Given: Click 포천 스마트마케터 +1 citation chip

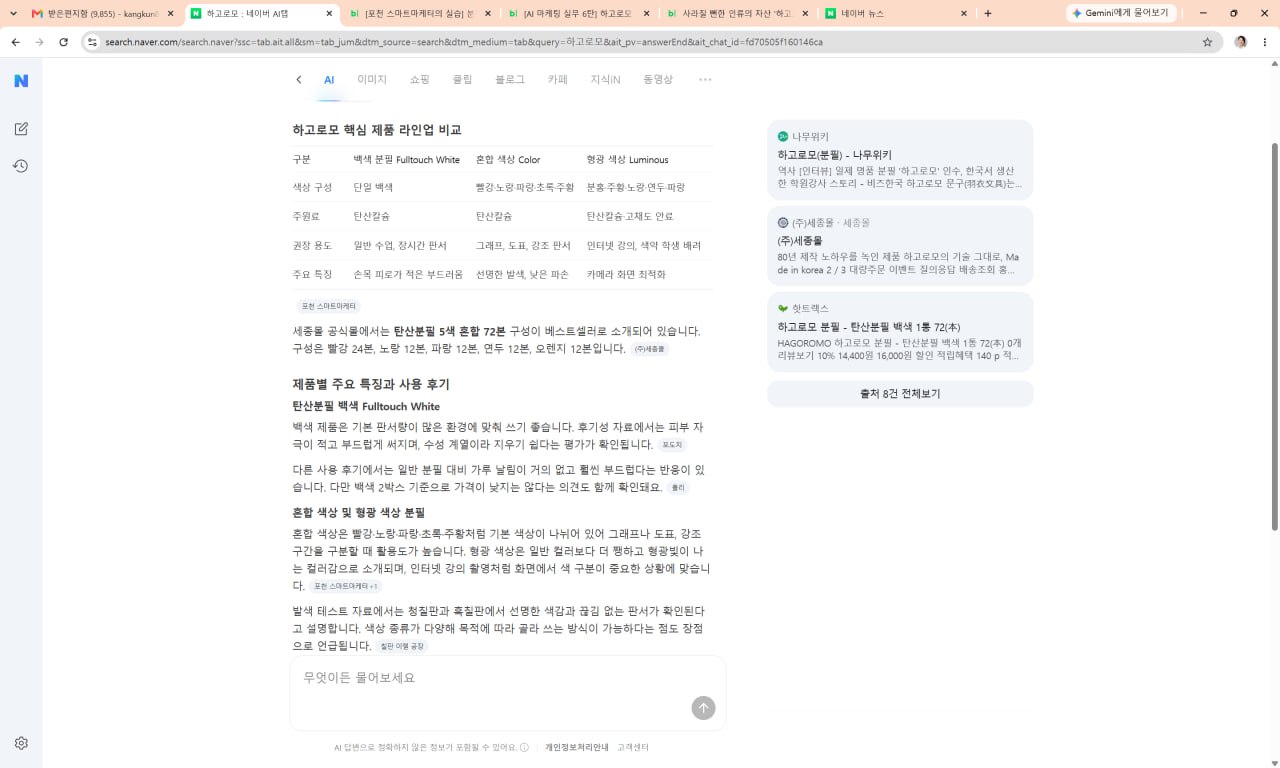Looking at the screenshot, I should click(344, 586).
